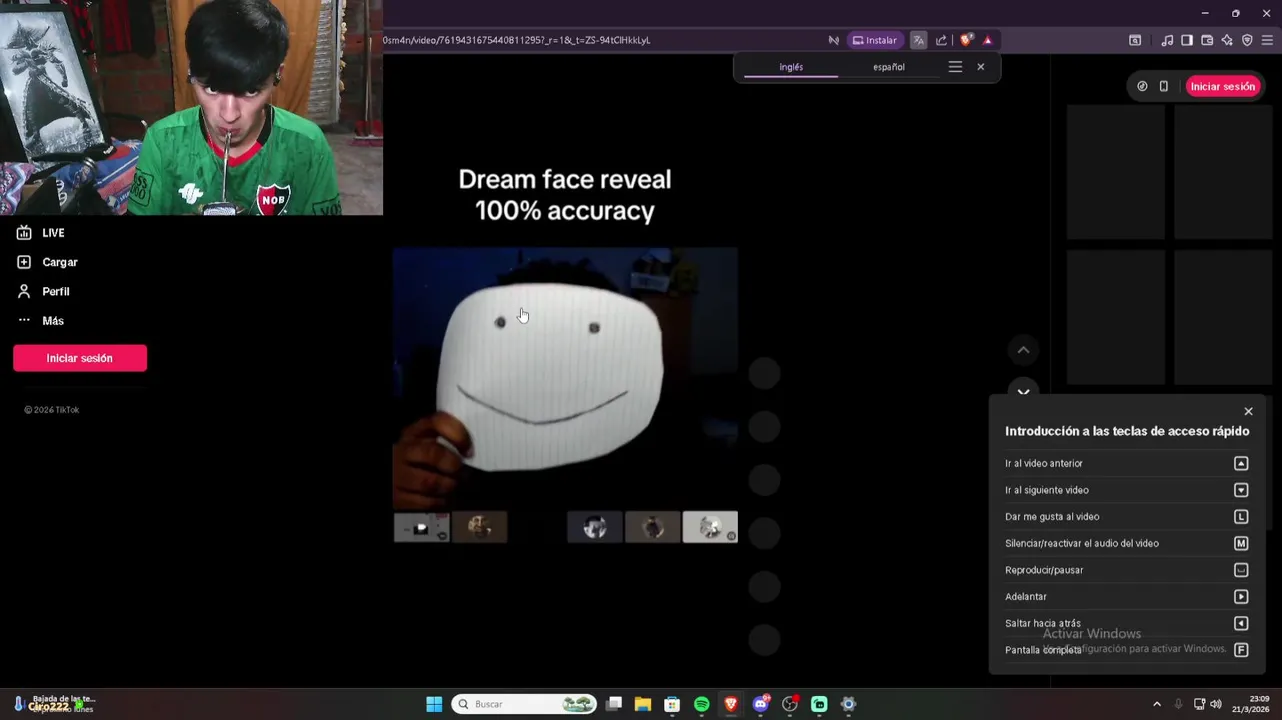The image size is (1282, 720).
Task: Click the L key icon for liking
Action: pyautogui.click(x=1241, y=517)
